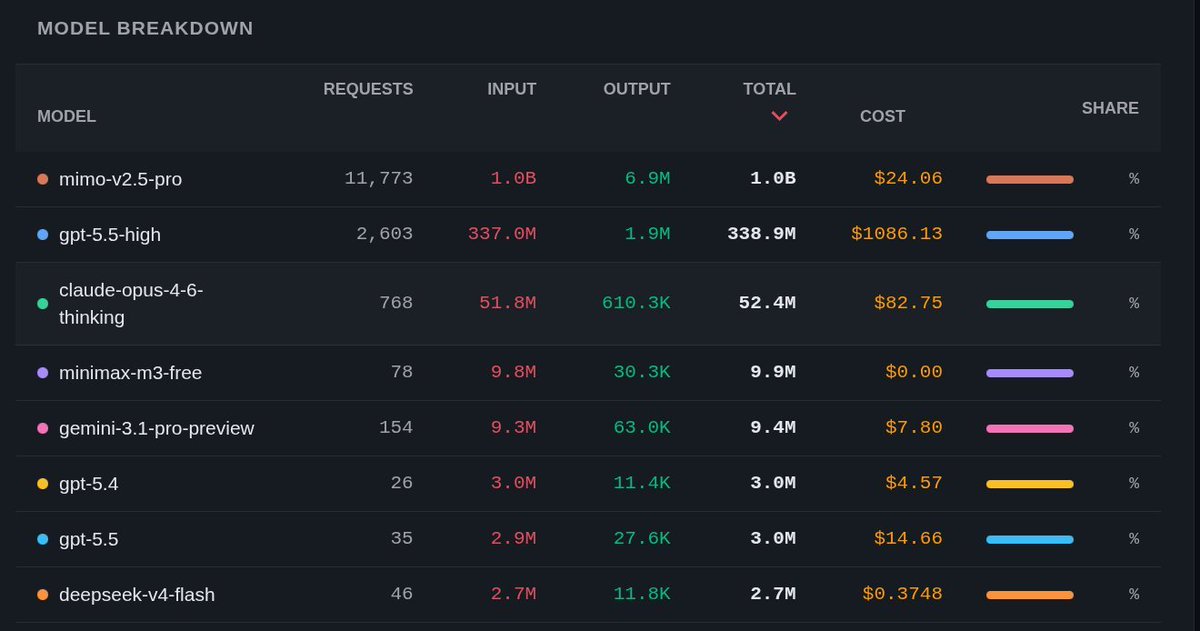Select the gpt-5.5-high model name
Image resolution: width=1200 pixels, height=631 pixels.
coord(110,234)
